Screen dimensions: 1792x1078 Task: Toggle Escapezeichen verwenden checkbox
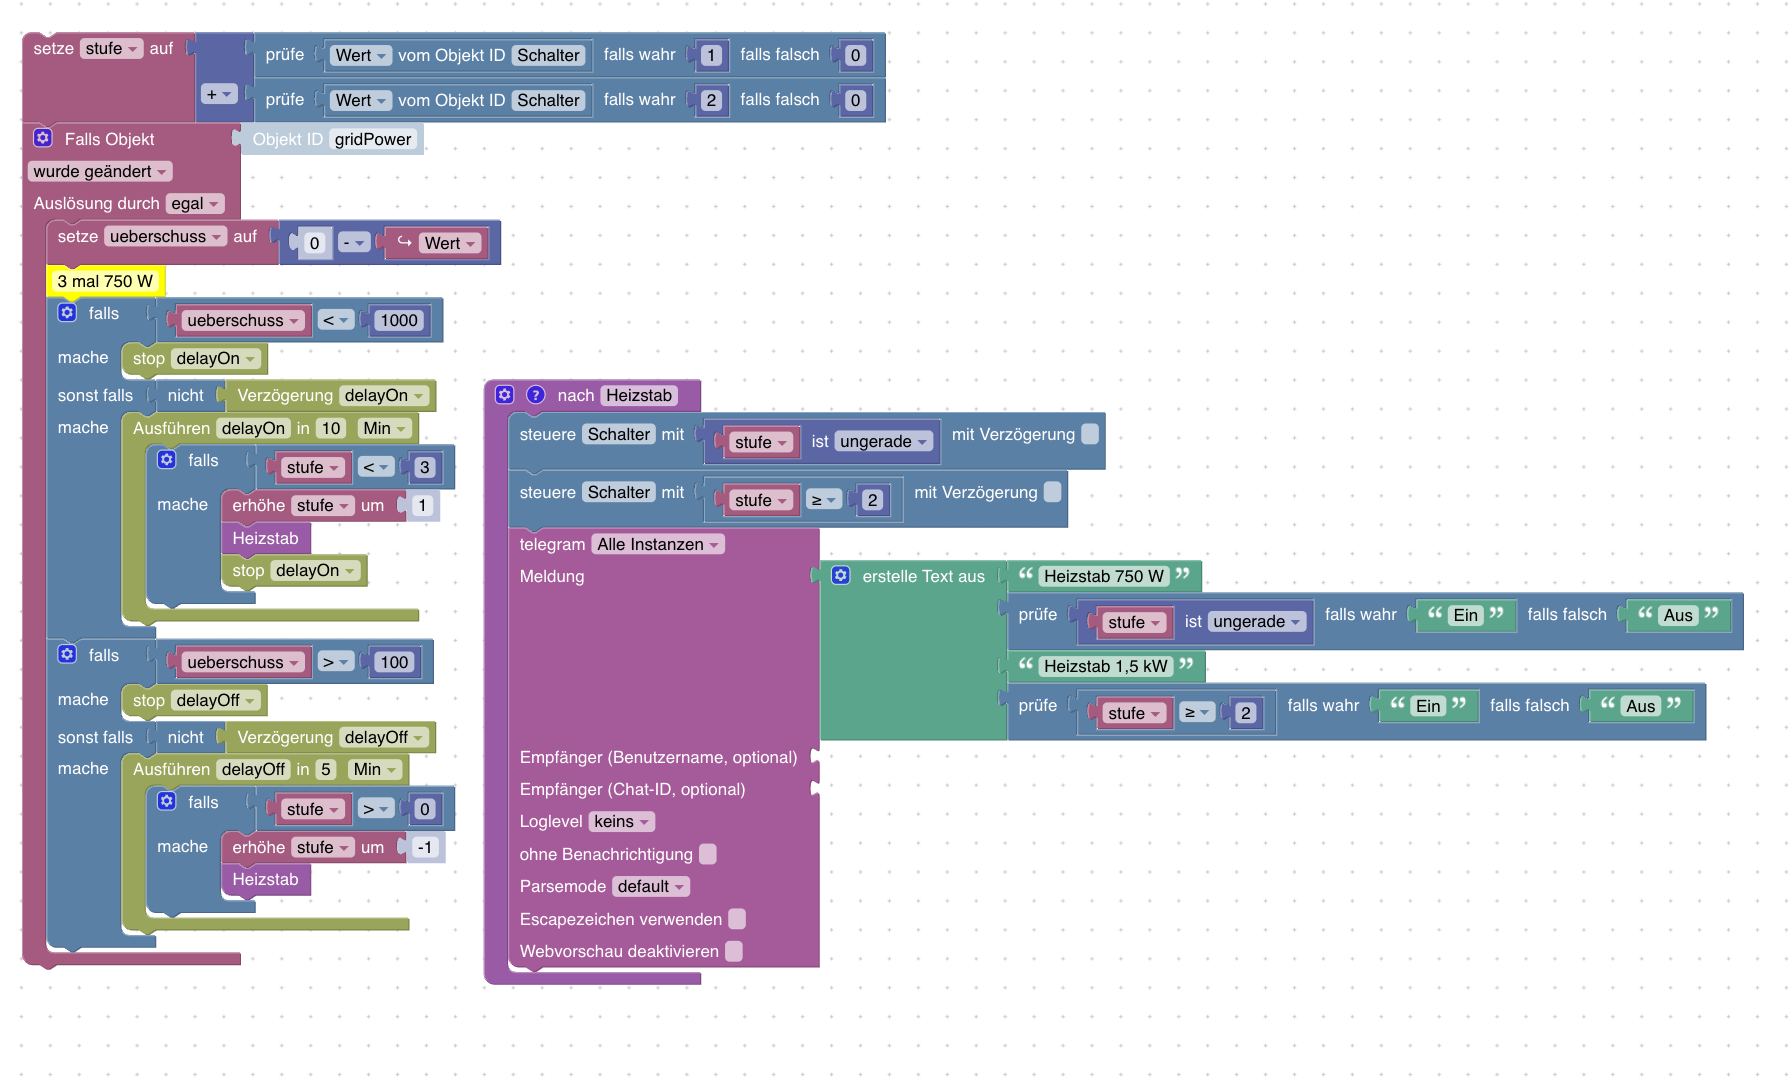737,919
